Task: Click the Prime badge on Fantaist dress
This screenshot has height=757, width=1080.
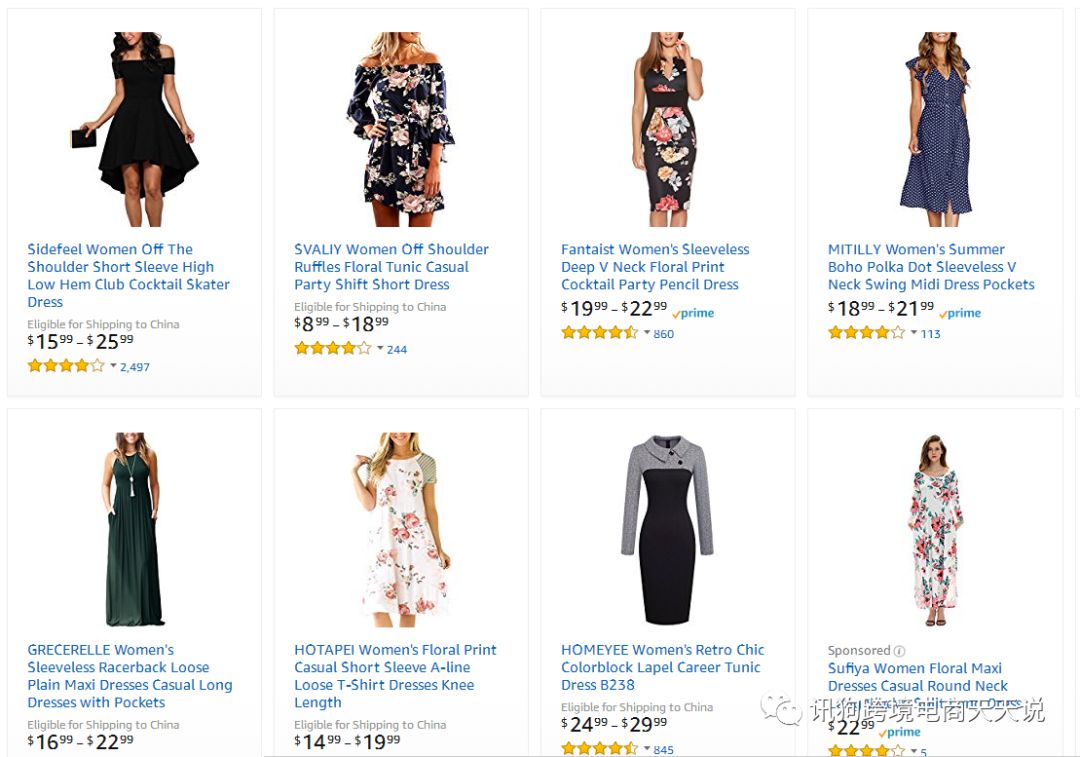Action: click(x=694, y=313)
